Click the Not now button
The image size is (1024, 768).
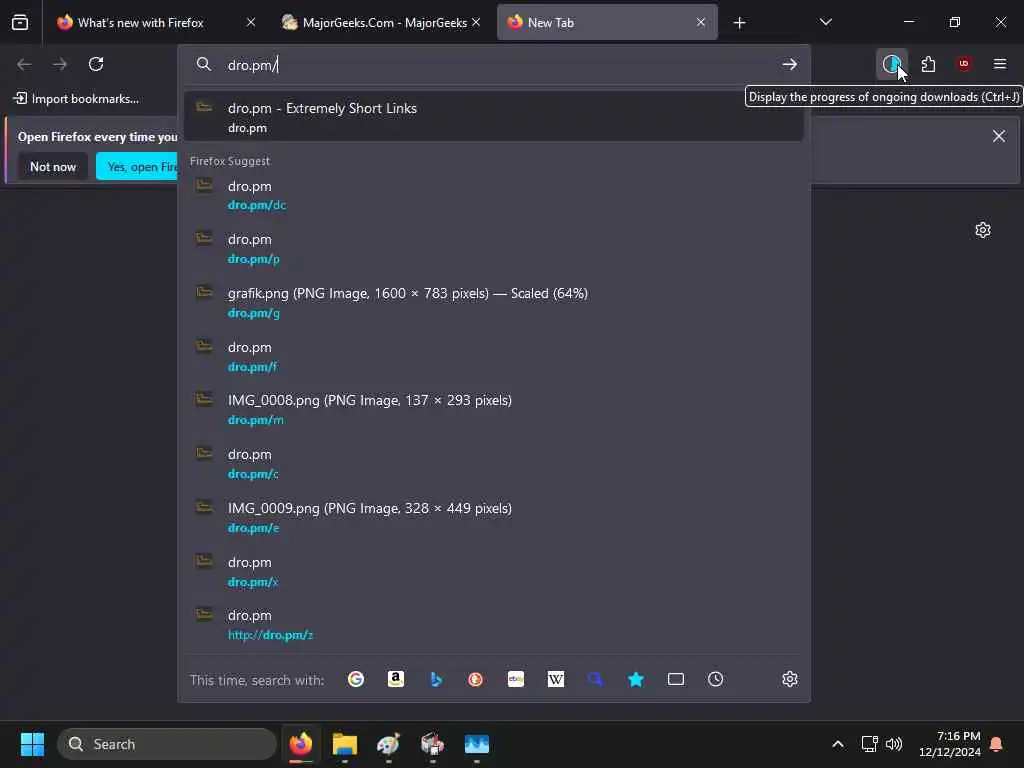(x=53, y=167)
